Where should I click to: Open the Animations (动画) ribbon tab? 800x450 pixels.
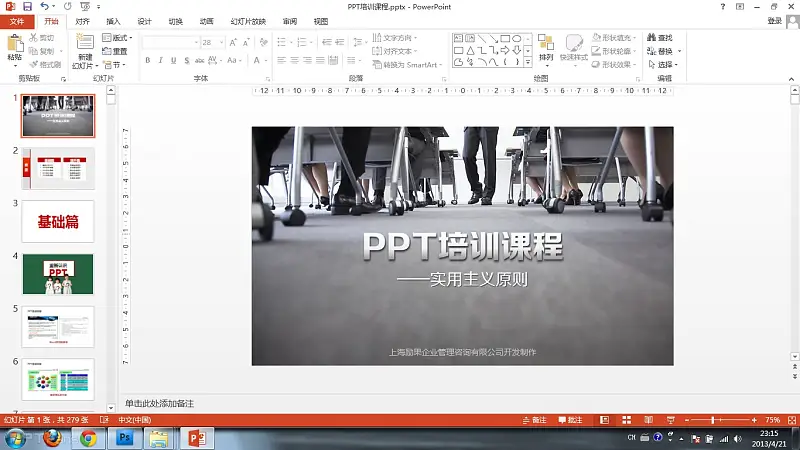click(x=205, y=21)
